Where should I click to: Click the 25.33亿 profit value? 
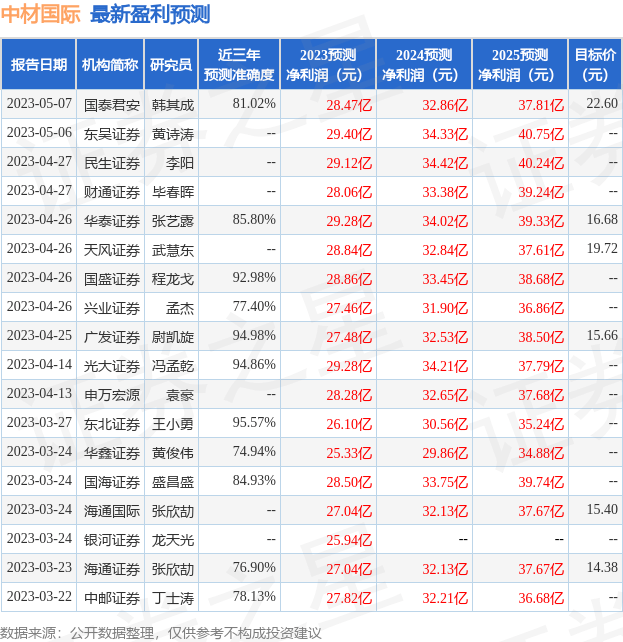(x=349, y=454)
